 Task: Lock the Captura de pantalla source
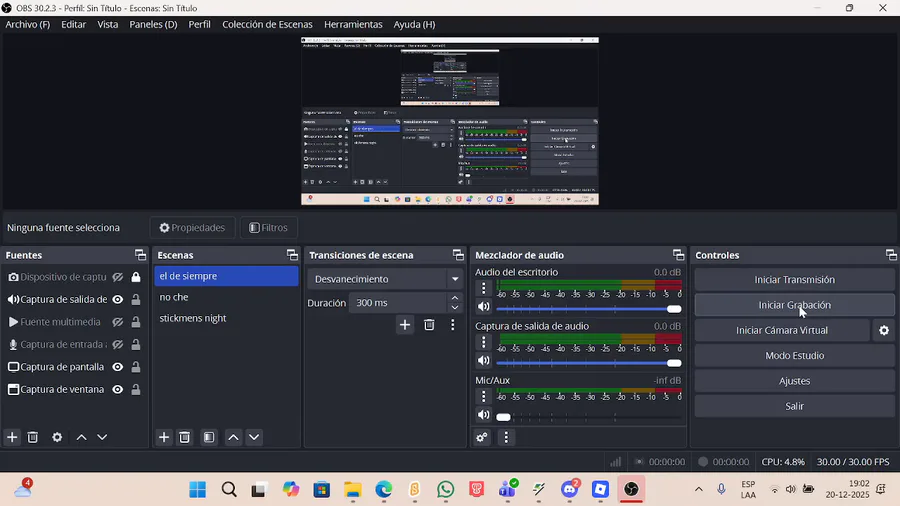click(x=136, y=367)
